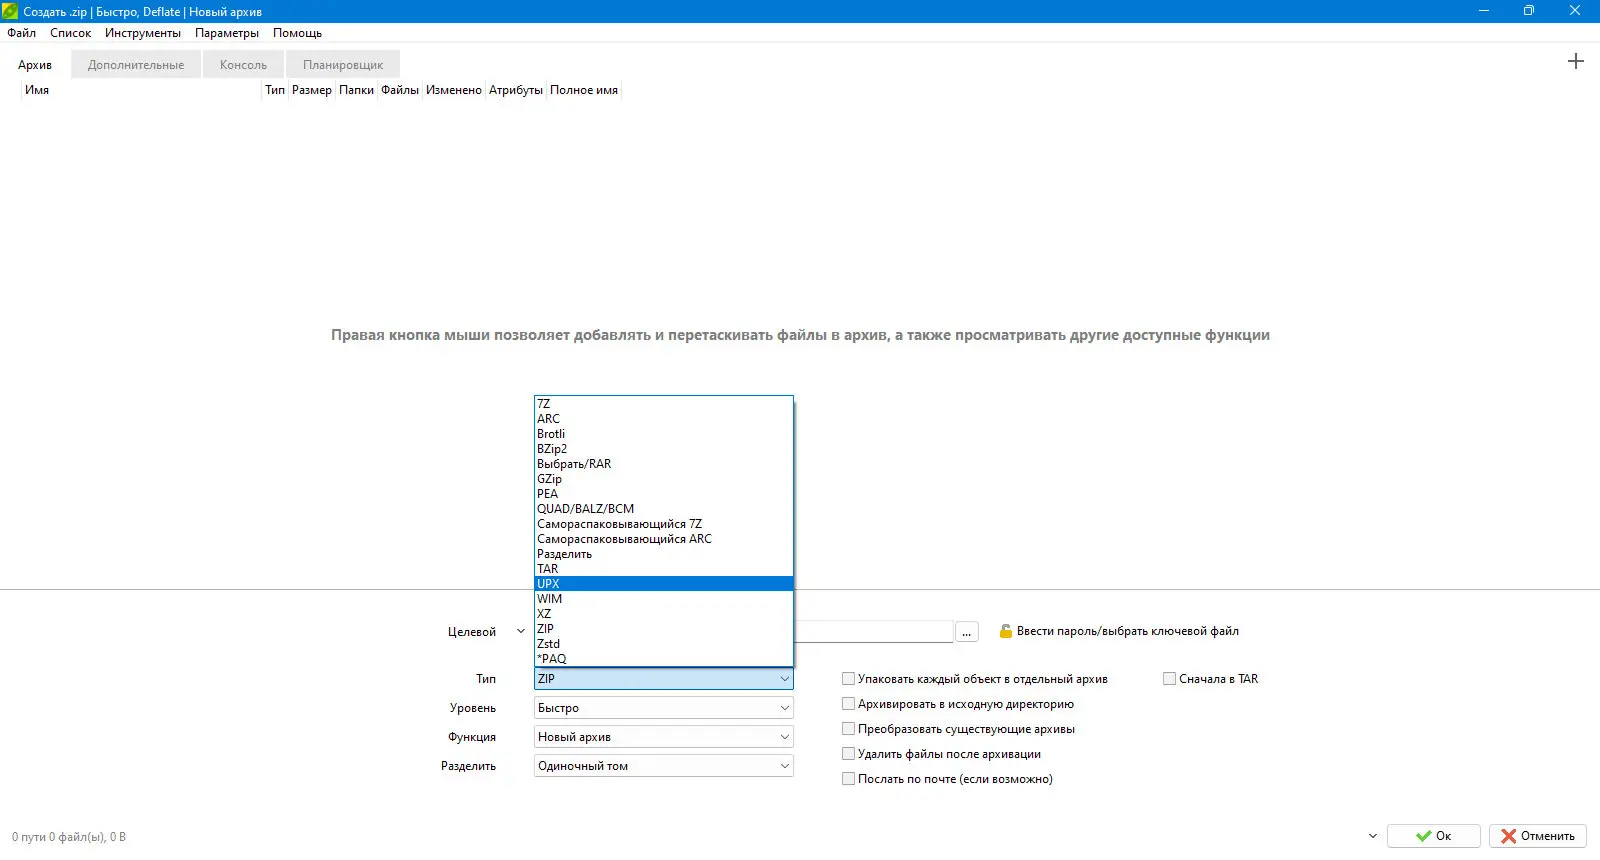Switch to the Планировщик tab
Viewport: 1600px width, 860px height.
point(343,65)
